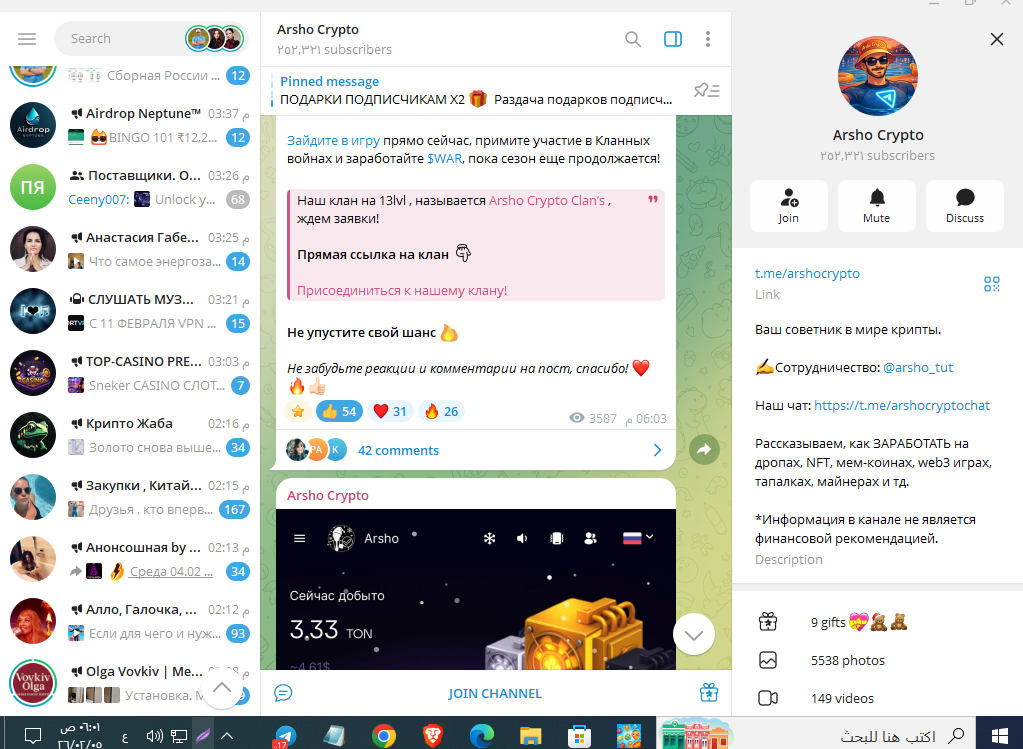Image resolution: width=1023 pixels, height=749 pixels.
Task: Open the Olga Vovkiv channel
Action: [130, 683]
